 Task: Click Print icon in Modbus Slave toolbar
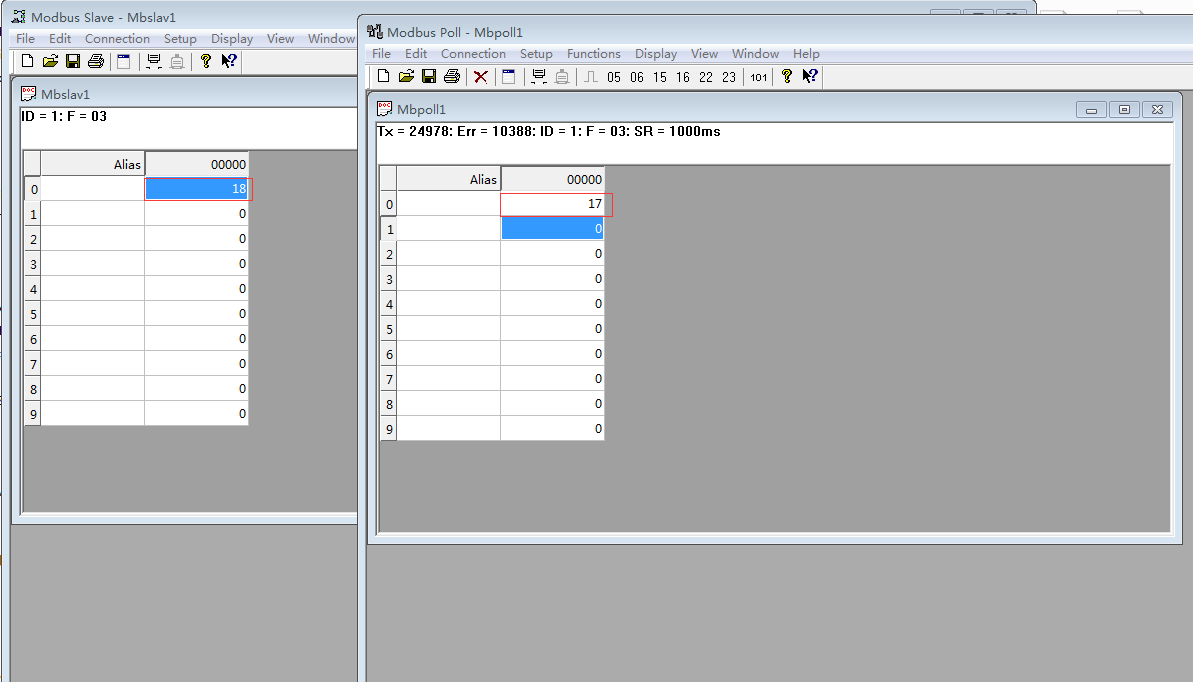(x=96, y=61)
